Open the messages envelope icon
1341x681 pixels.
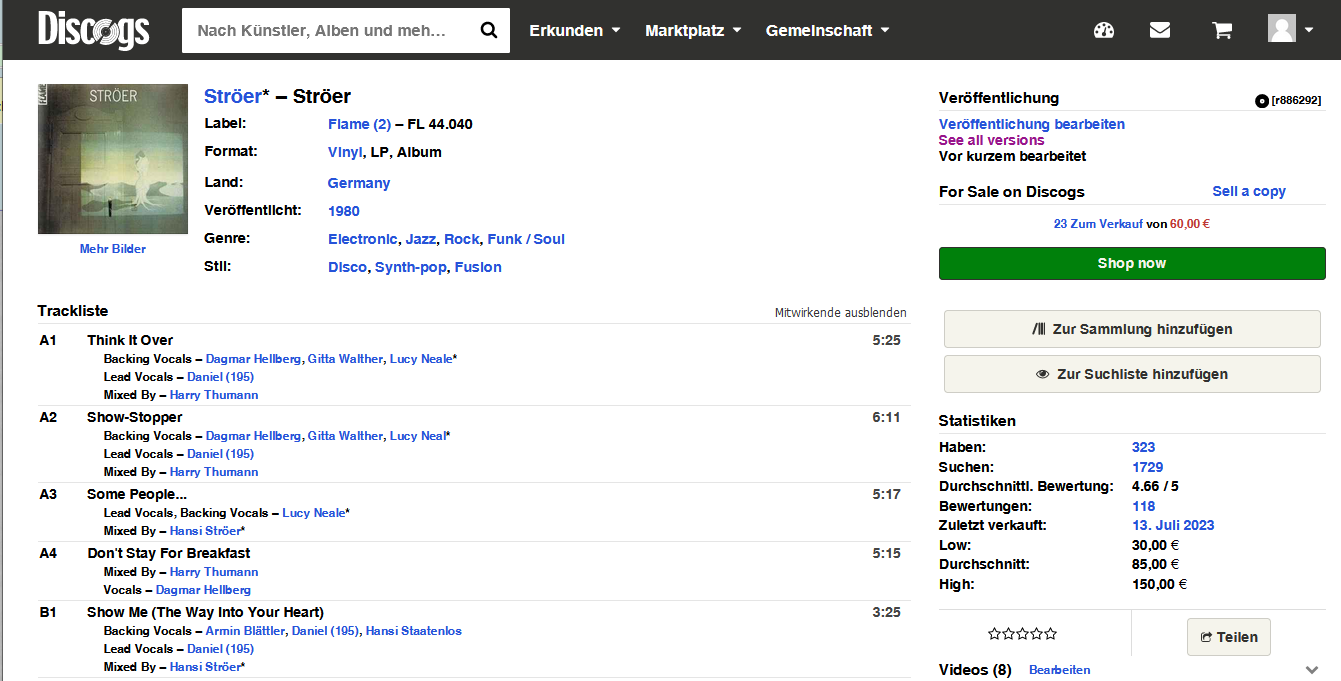pyautogui.click(x=1160, y=30)
